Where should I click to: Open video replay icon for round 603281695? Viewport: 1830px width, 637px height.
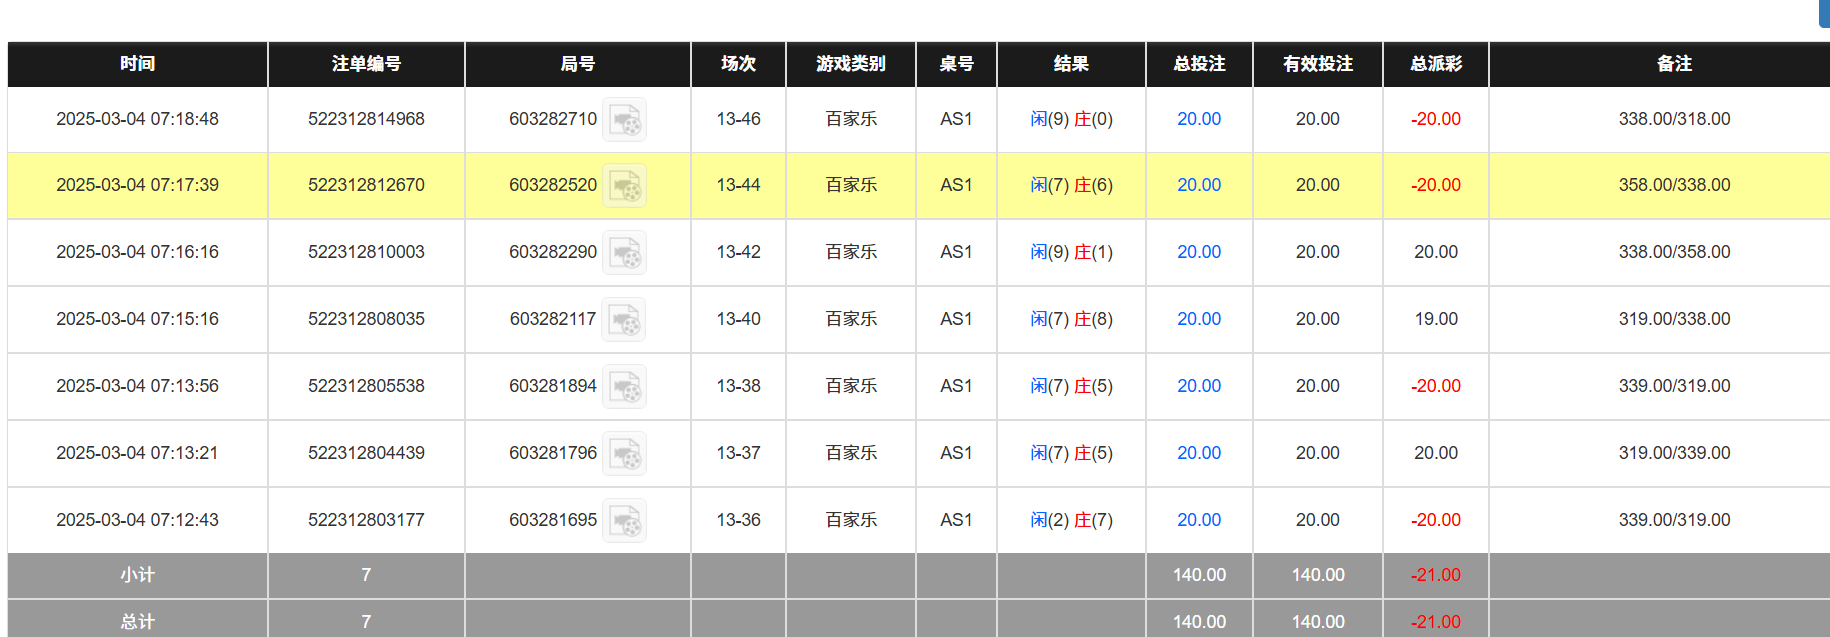(625, 521)
